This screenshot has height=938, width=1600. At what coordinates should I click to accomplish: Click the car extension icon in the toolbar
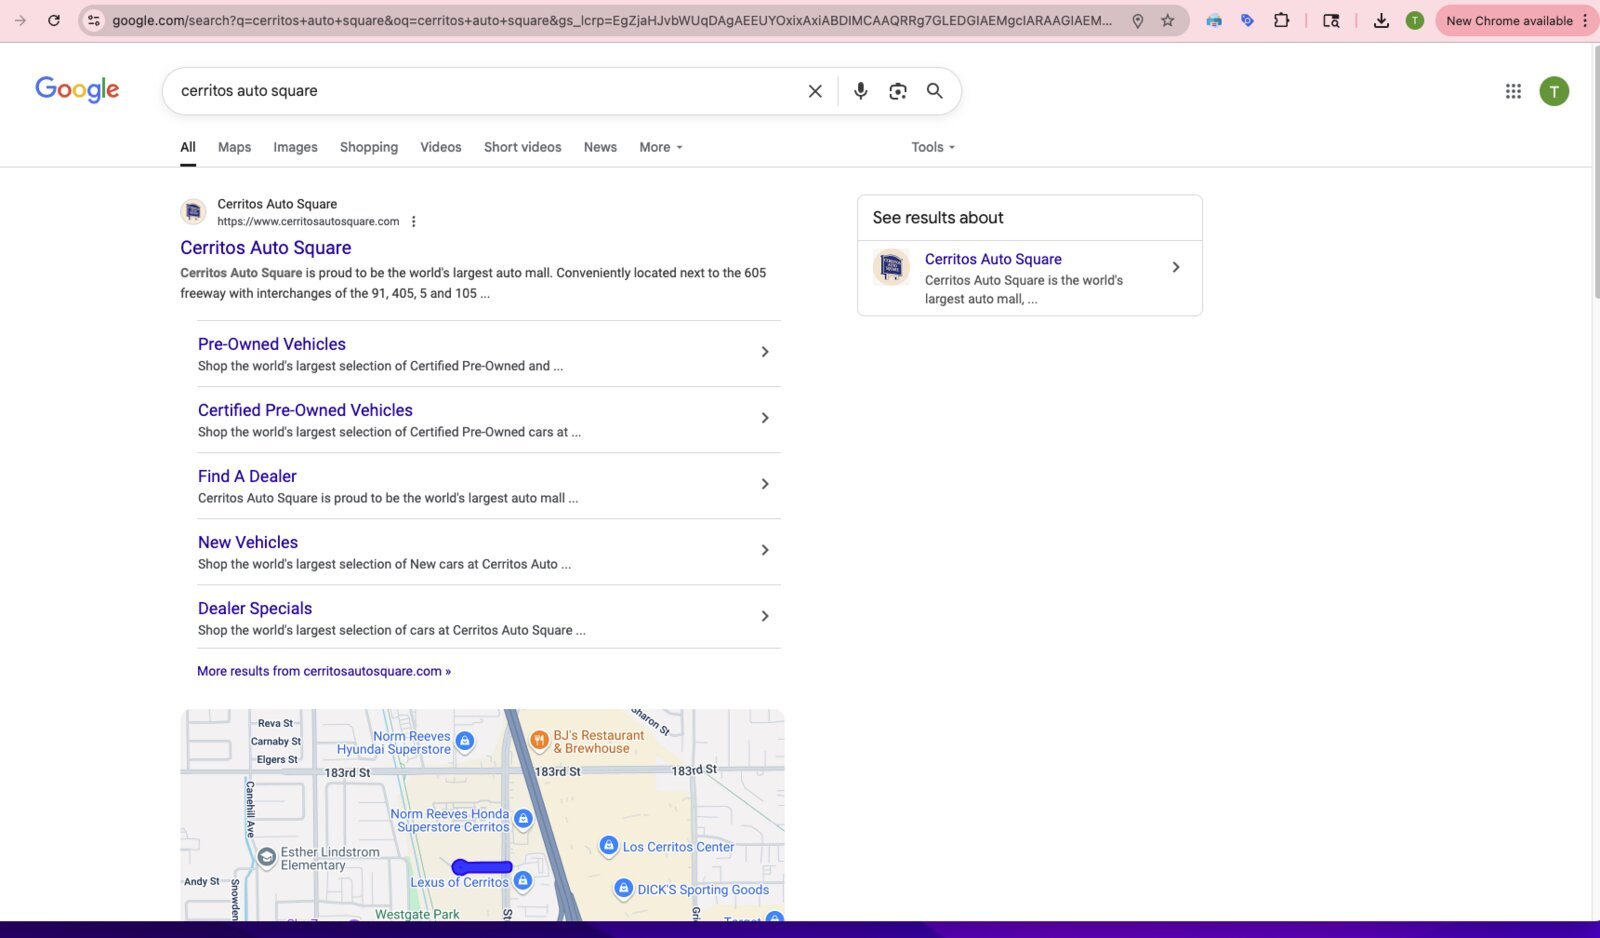coord(1214,20)
